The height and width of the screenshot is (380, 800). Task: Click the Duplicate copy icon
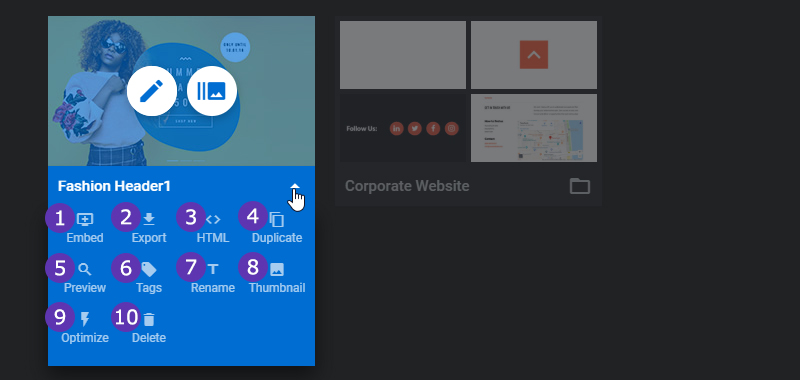pos(277,219)
